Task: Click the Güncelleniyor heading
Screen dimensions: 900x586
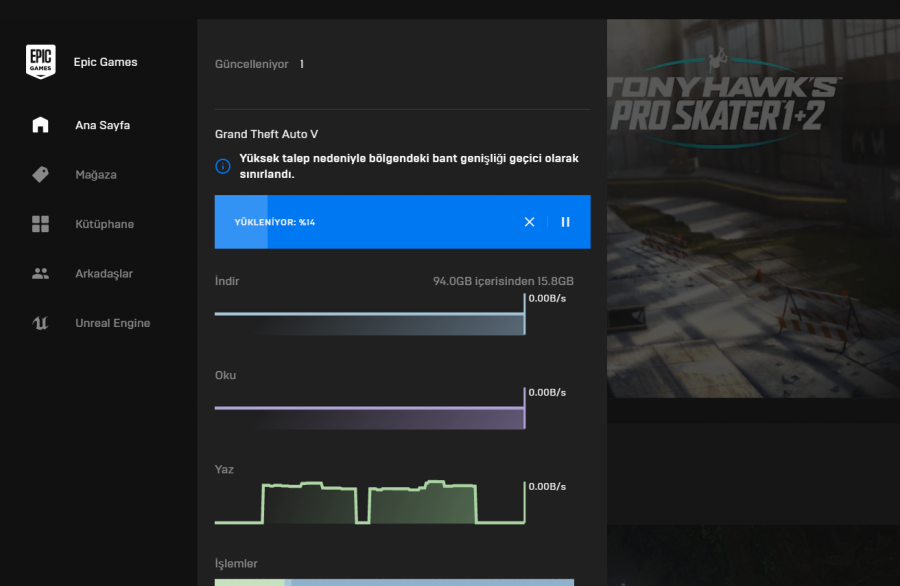Action: [251, 64]
